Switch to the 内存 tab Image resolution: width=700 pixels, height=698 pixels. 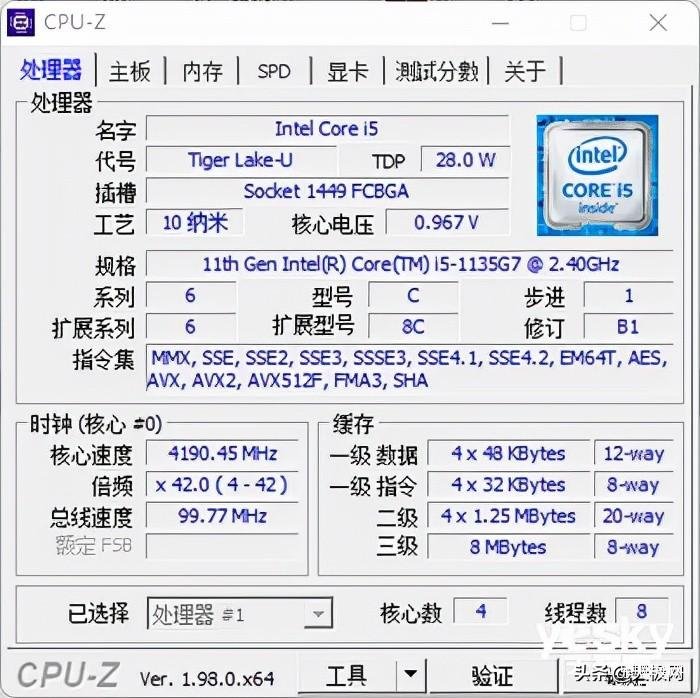coord(202,71)
